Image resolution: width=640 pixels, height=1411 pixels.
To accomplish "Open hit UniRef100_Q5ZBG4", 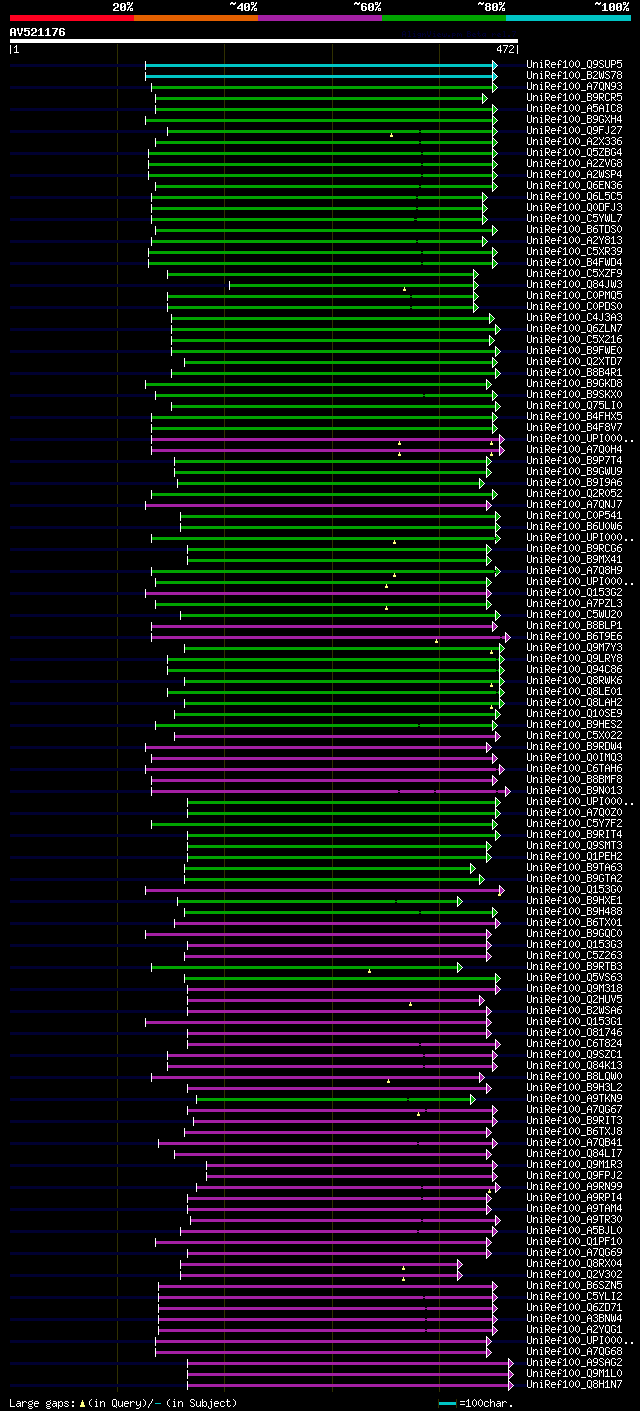I will [x=574, y=153].
